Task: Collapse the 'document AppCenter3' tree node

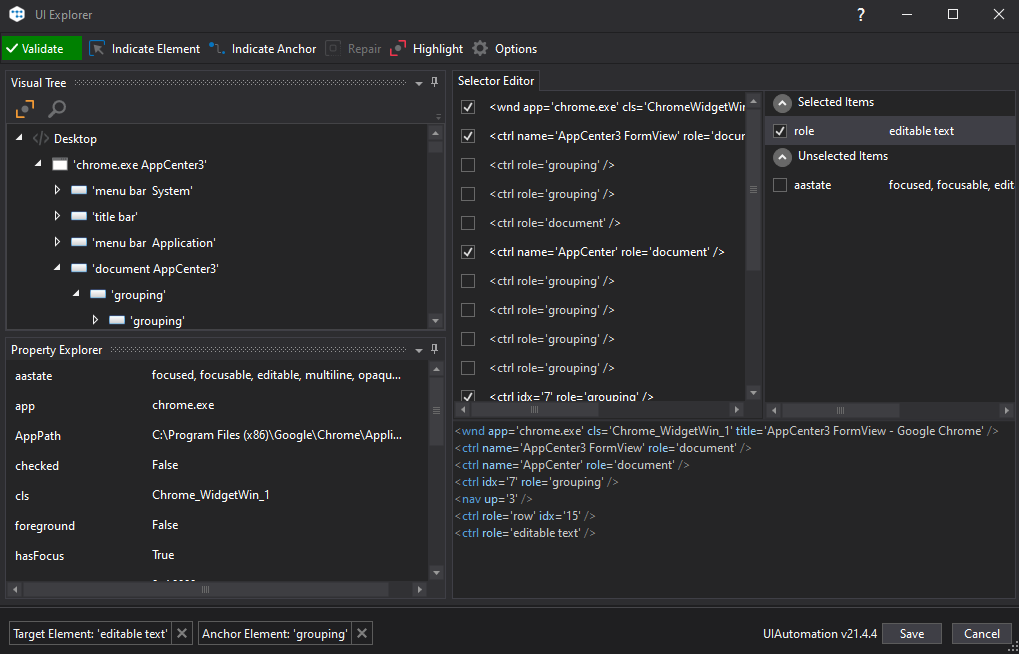Action: coord(58,268)
